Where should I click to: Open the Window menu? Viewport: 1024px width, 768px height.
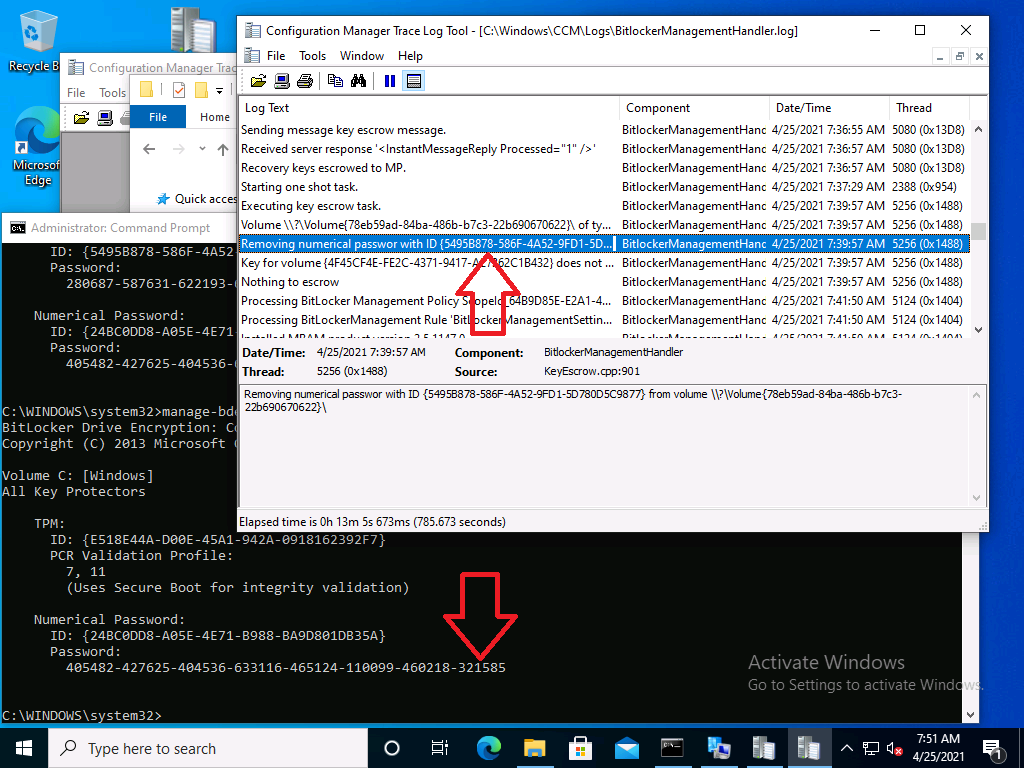[362, 56]
